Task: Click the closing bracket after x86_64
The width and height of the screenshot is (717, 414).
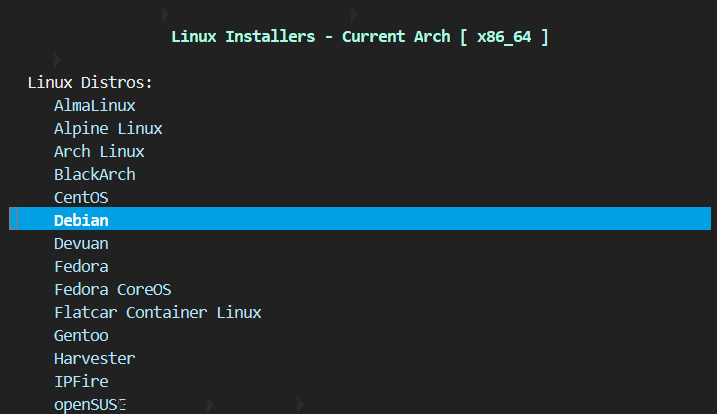Action: (x=543, y=36)
